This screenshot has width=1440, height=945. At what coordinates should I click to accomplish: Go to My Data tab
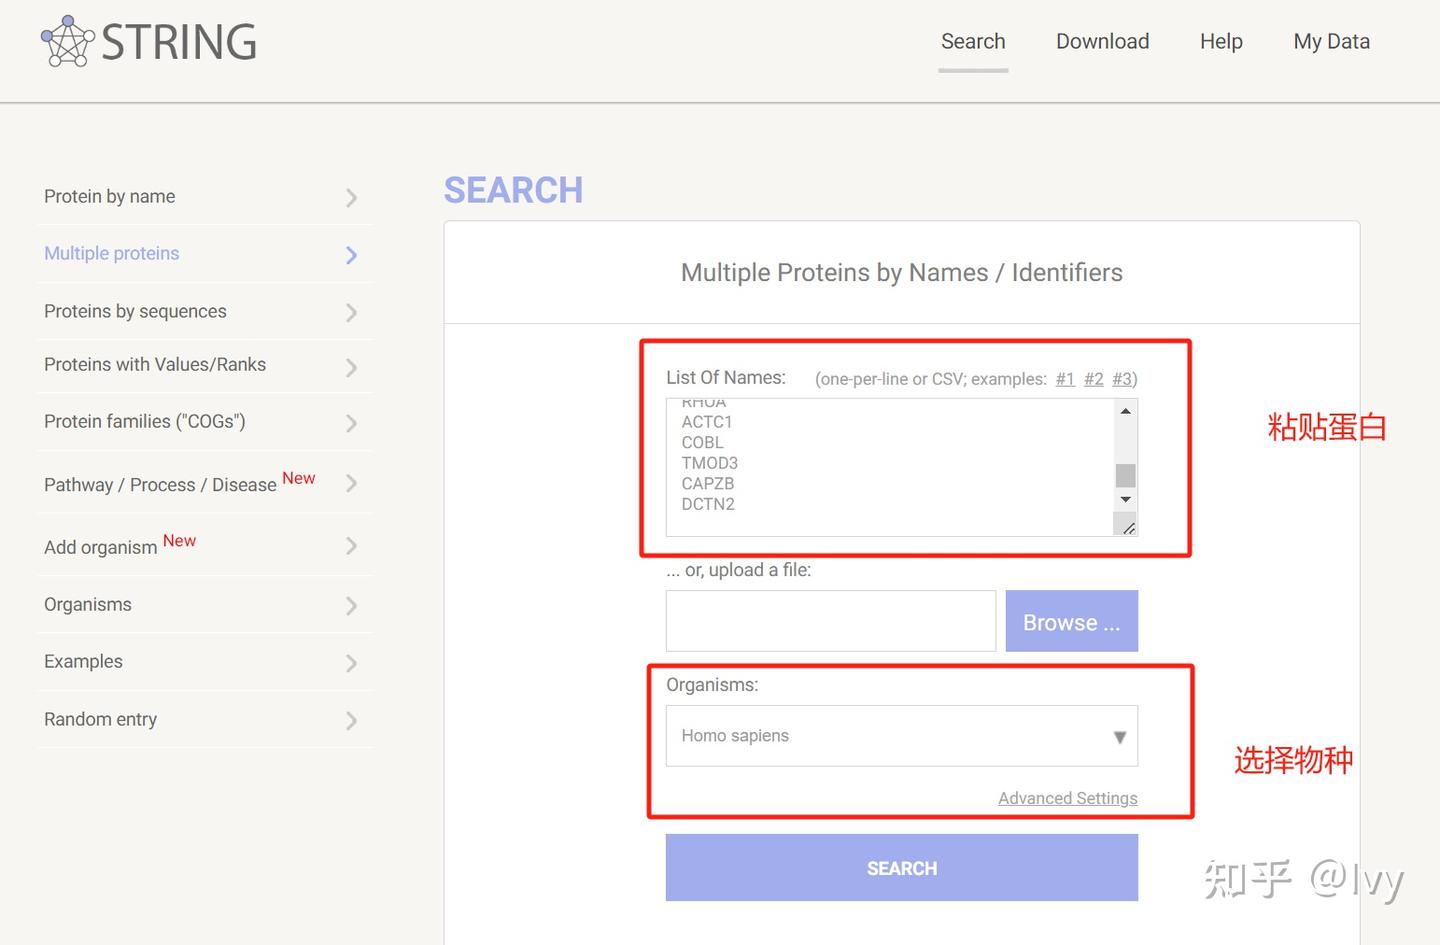pos(1331,42)
